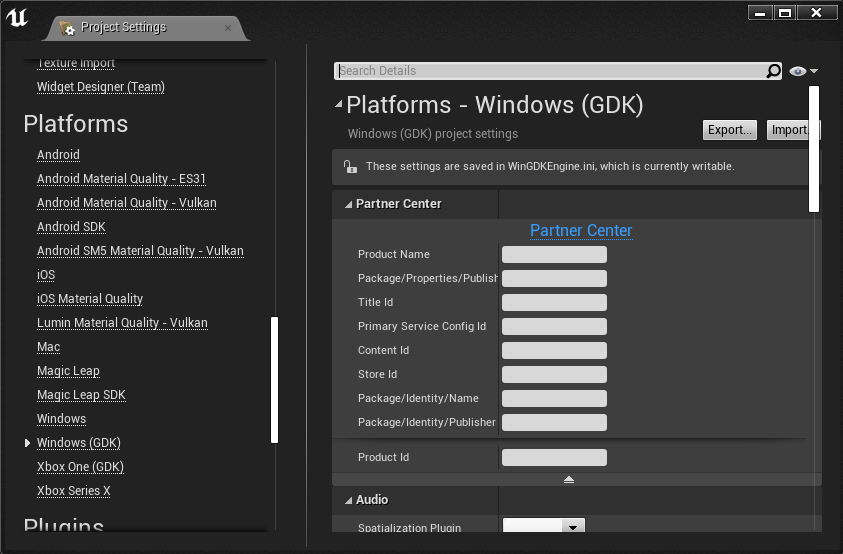Click the Windows (GDK) project settings subtitle
Image resolution: width=843 pixels, height=554 pixels.
tap(433, 134)
